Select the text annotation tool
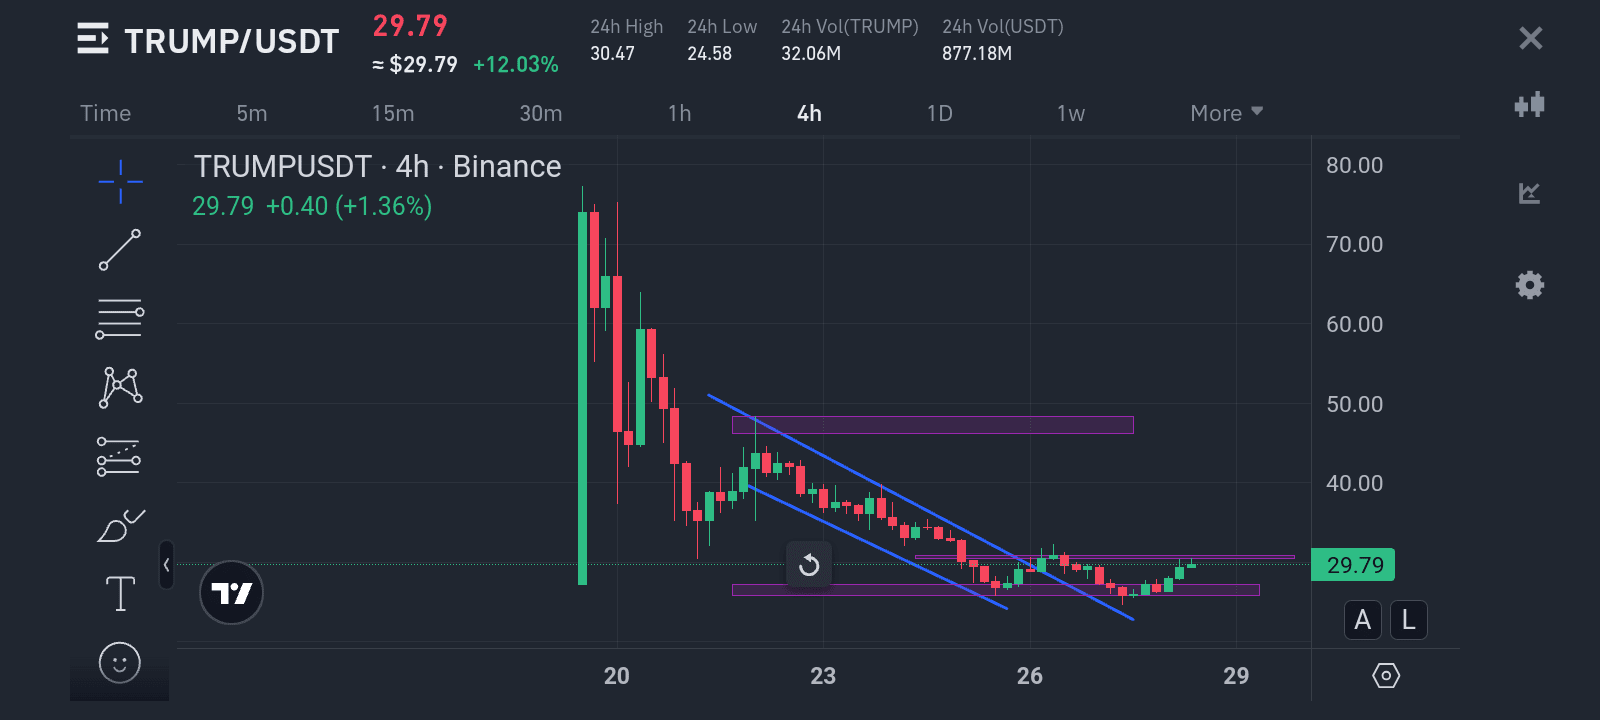1600x720 pixels. pos(120,594)
